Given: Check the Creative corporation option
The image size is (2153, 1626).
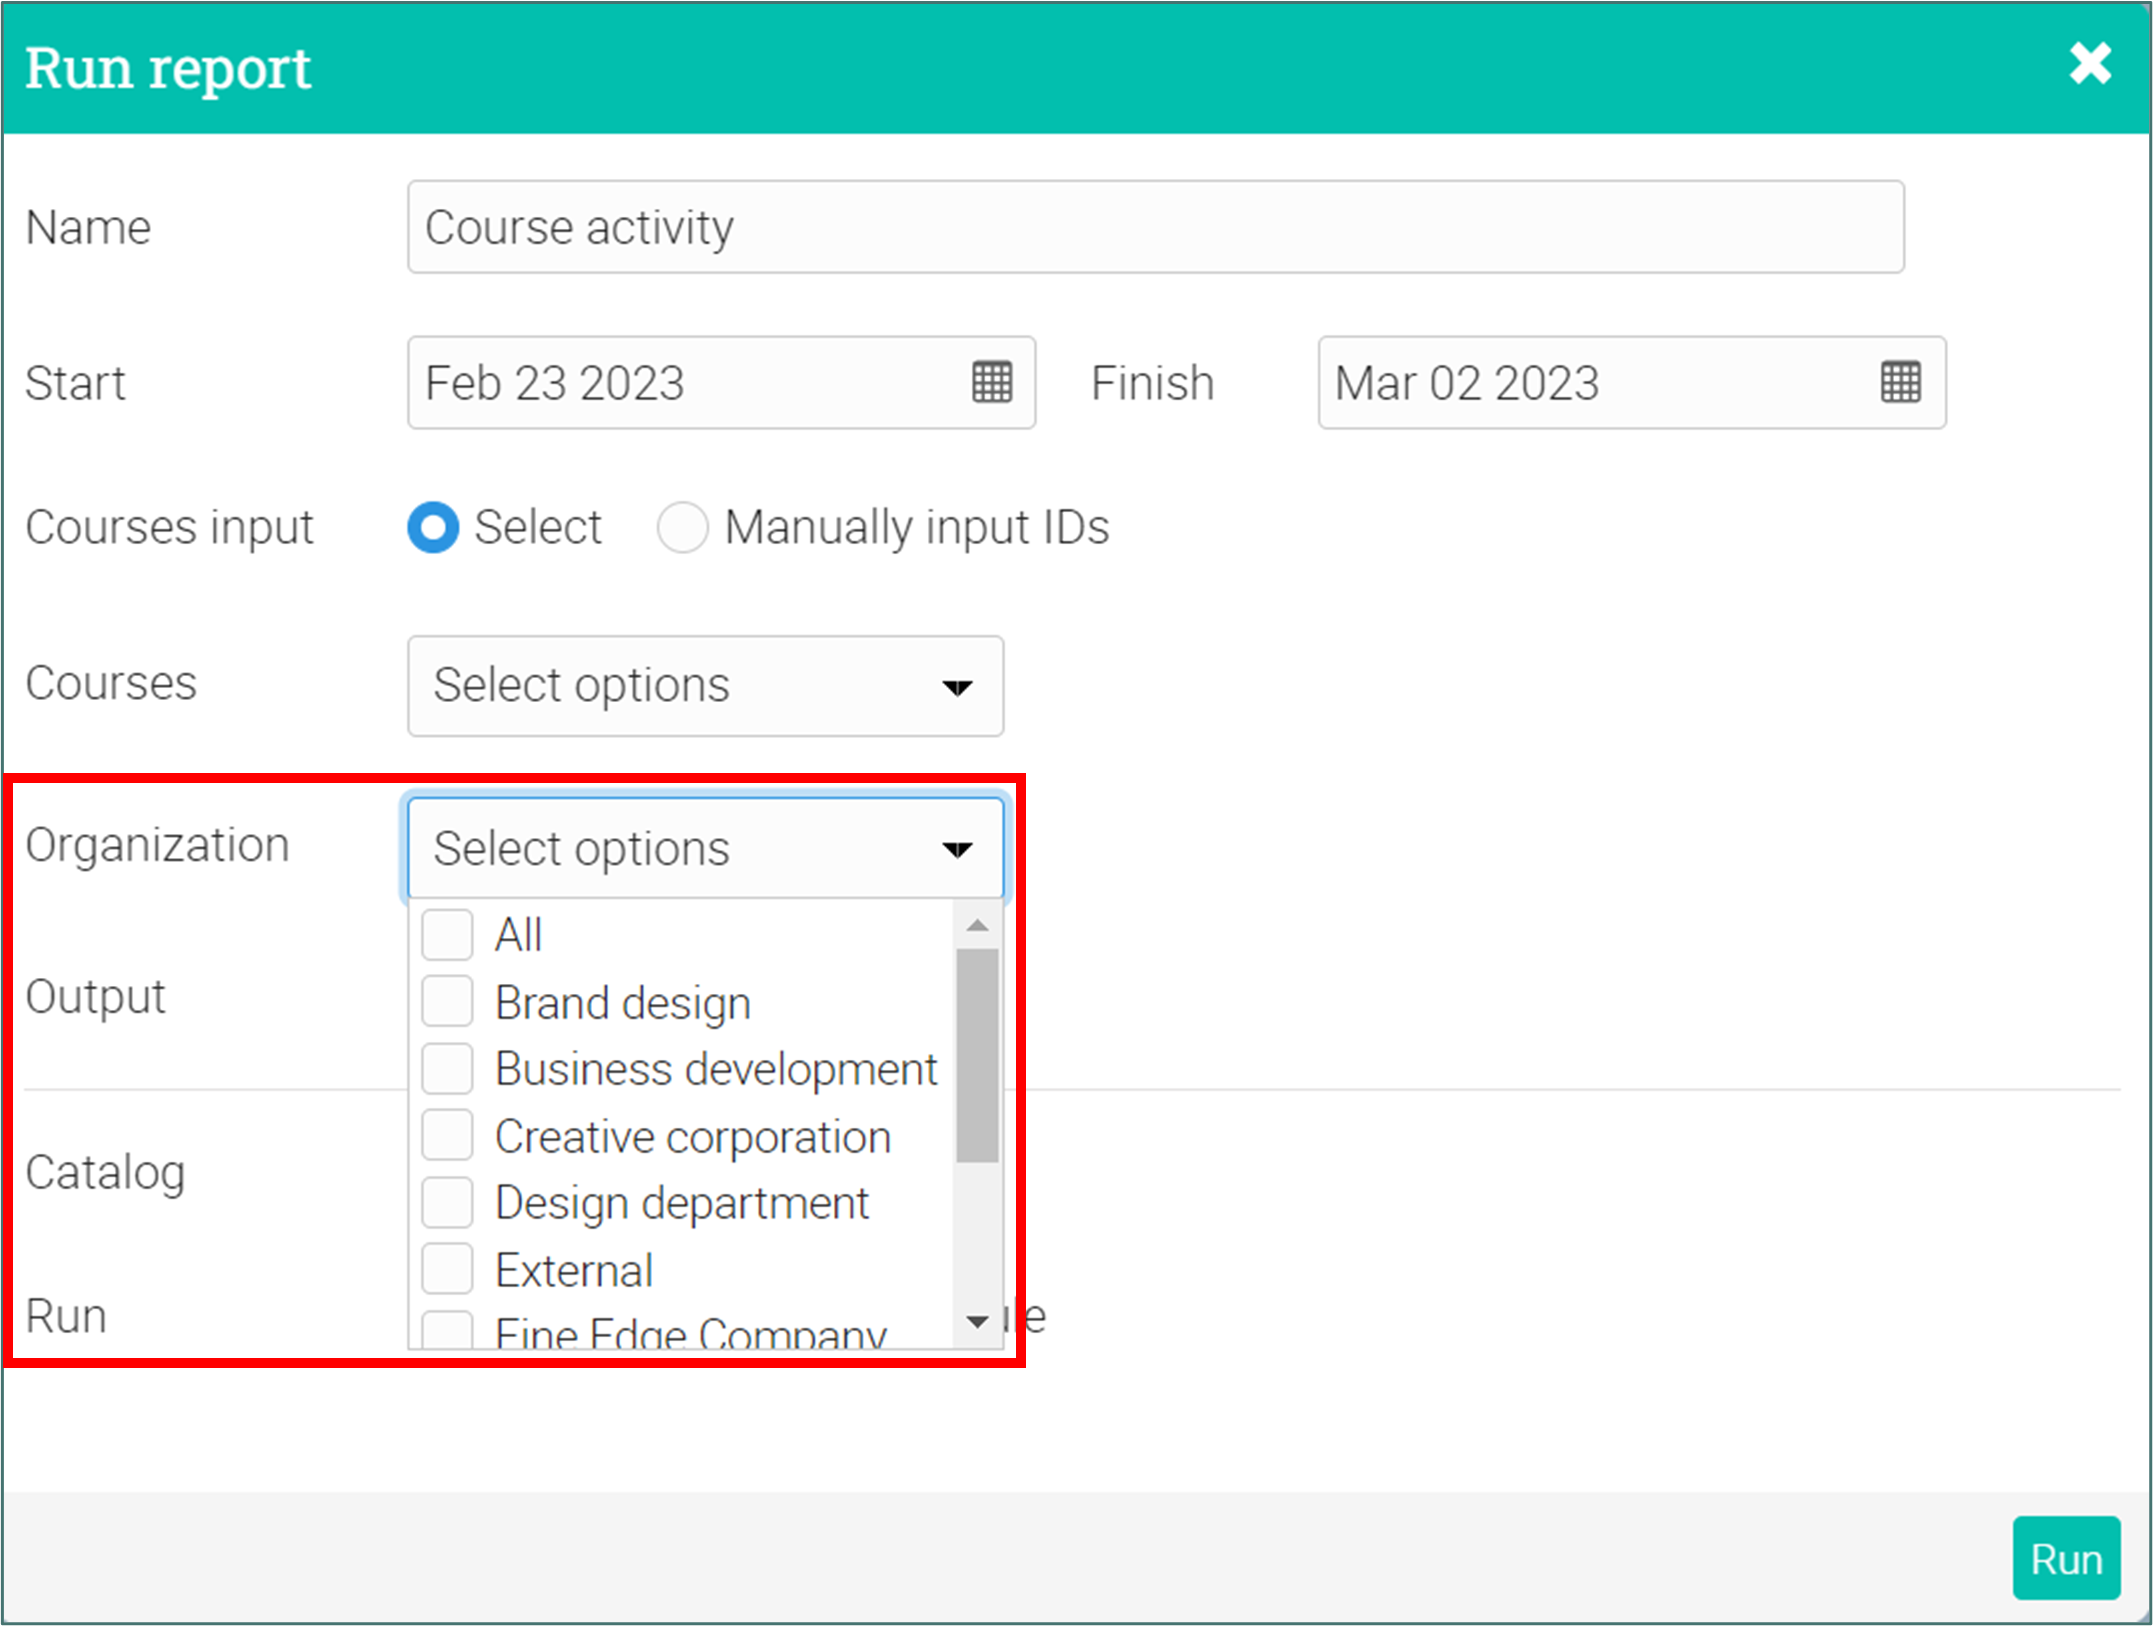Looking at the screenshot, I should click(x=447, y=1136).
